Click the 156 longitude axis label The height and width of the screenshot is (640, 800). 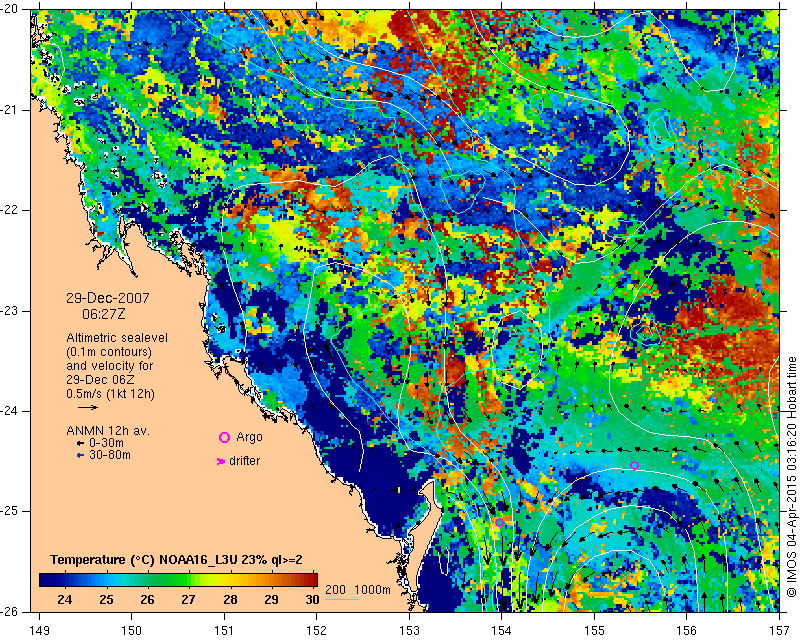(687, 631)
